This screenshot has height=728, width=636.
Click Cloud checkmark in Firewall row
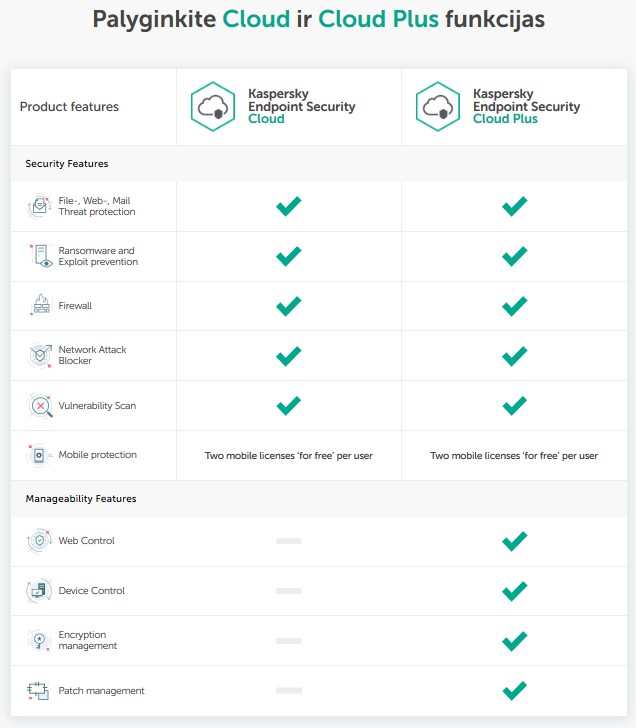289,306
